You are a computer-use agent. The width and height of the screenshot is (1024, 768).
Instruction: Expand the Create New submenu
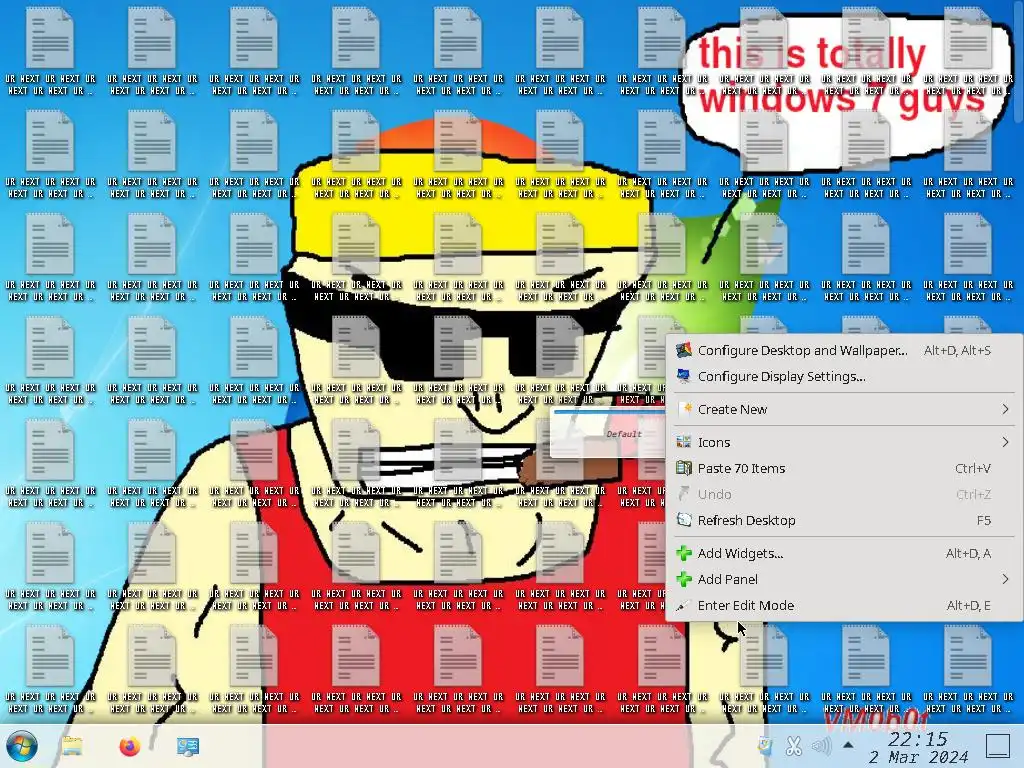pos(844,409)
